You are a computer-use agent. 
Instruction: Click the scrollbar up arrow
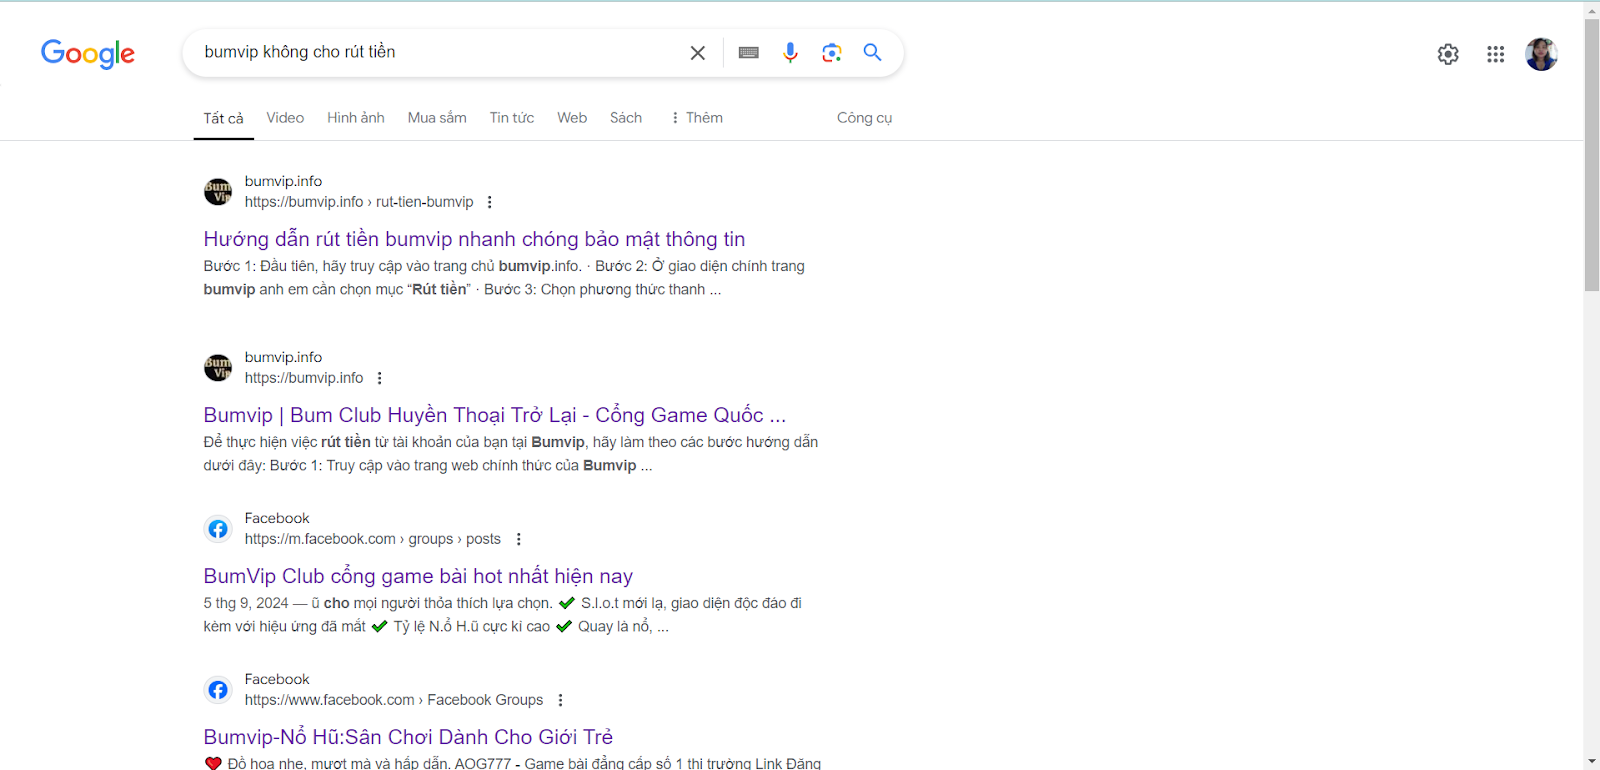pyautogui.click(x=1592, y=10)
